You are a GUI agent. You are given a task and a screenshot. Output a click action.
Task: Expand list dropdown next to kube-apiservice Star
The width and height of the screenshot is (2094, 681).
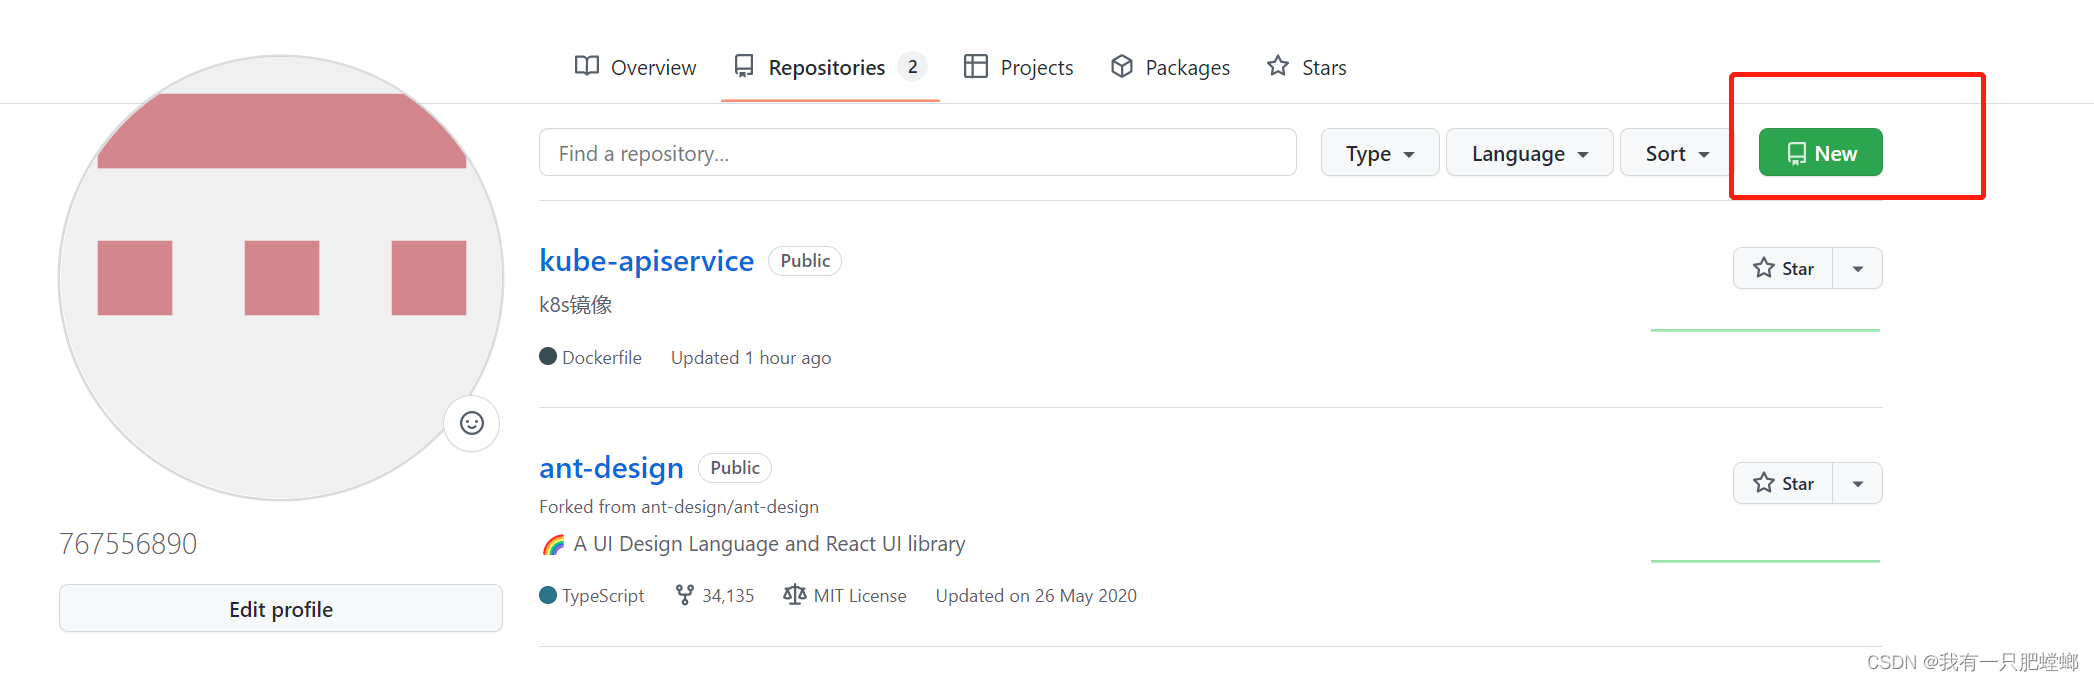1857,268
